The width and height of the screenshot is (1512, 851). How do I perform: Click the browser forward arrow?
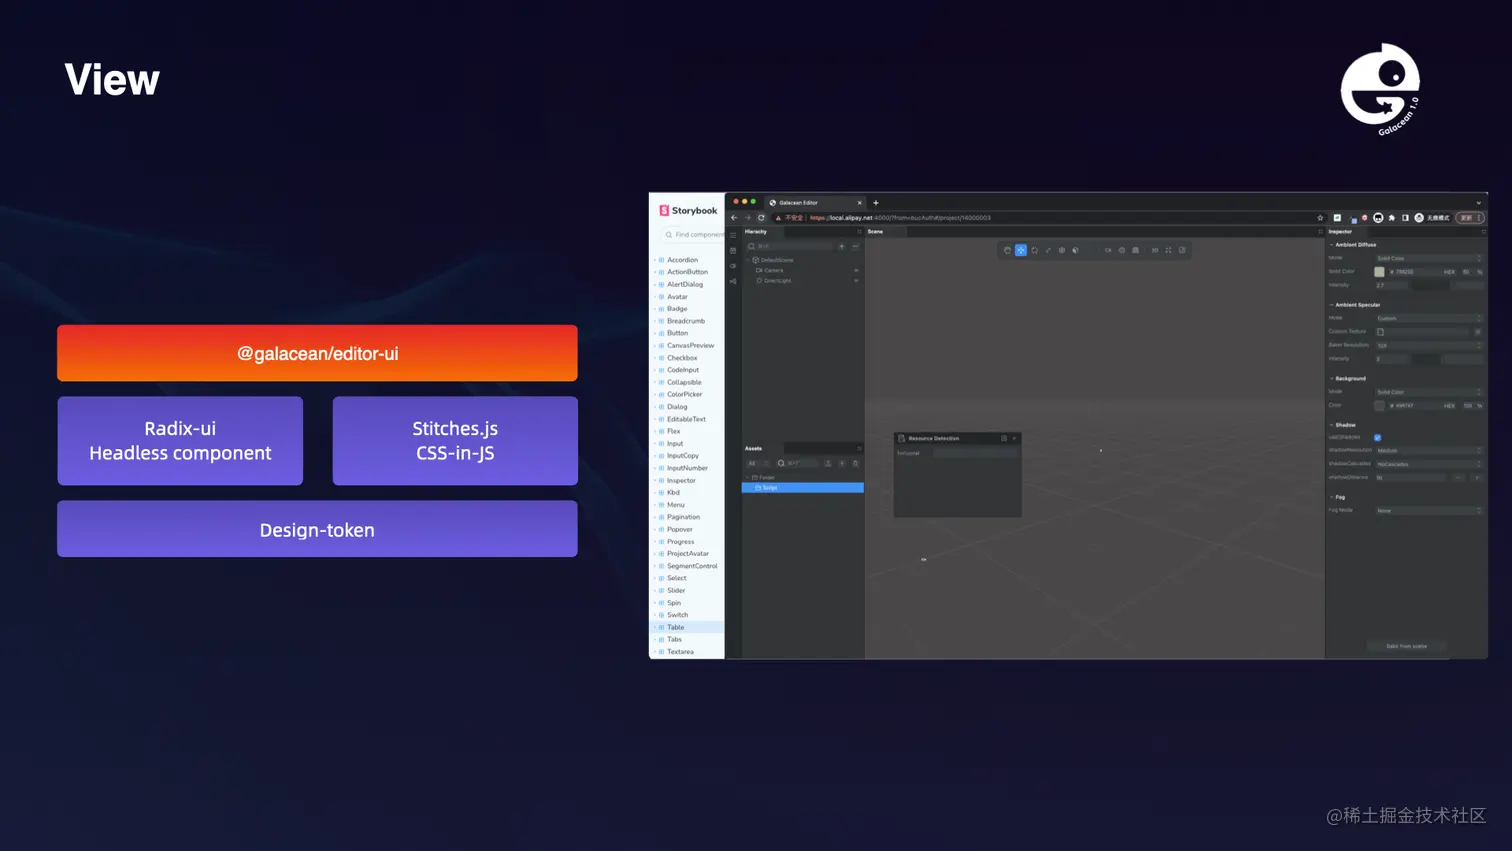coord(747,218)
